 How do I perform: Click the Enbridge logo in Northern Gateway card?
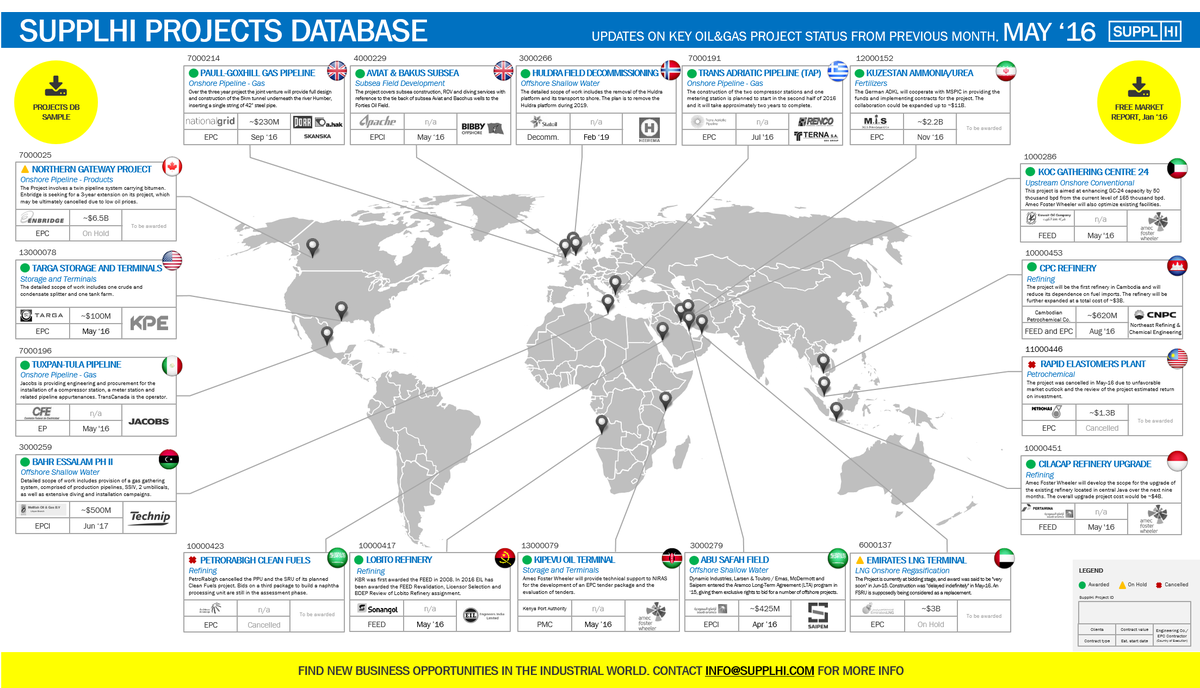click(44, 218)
